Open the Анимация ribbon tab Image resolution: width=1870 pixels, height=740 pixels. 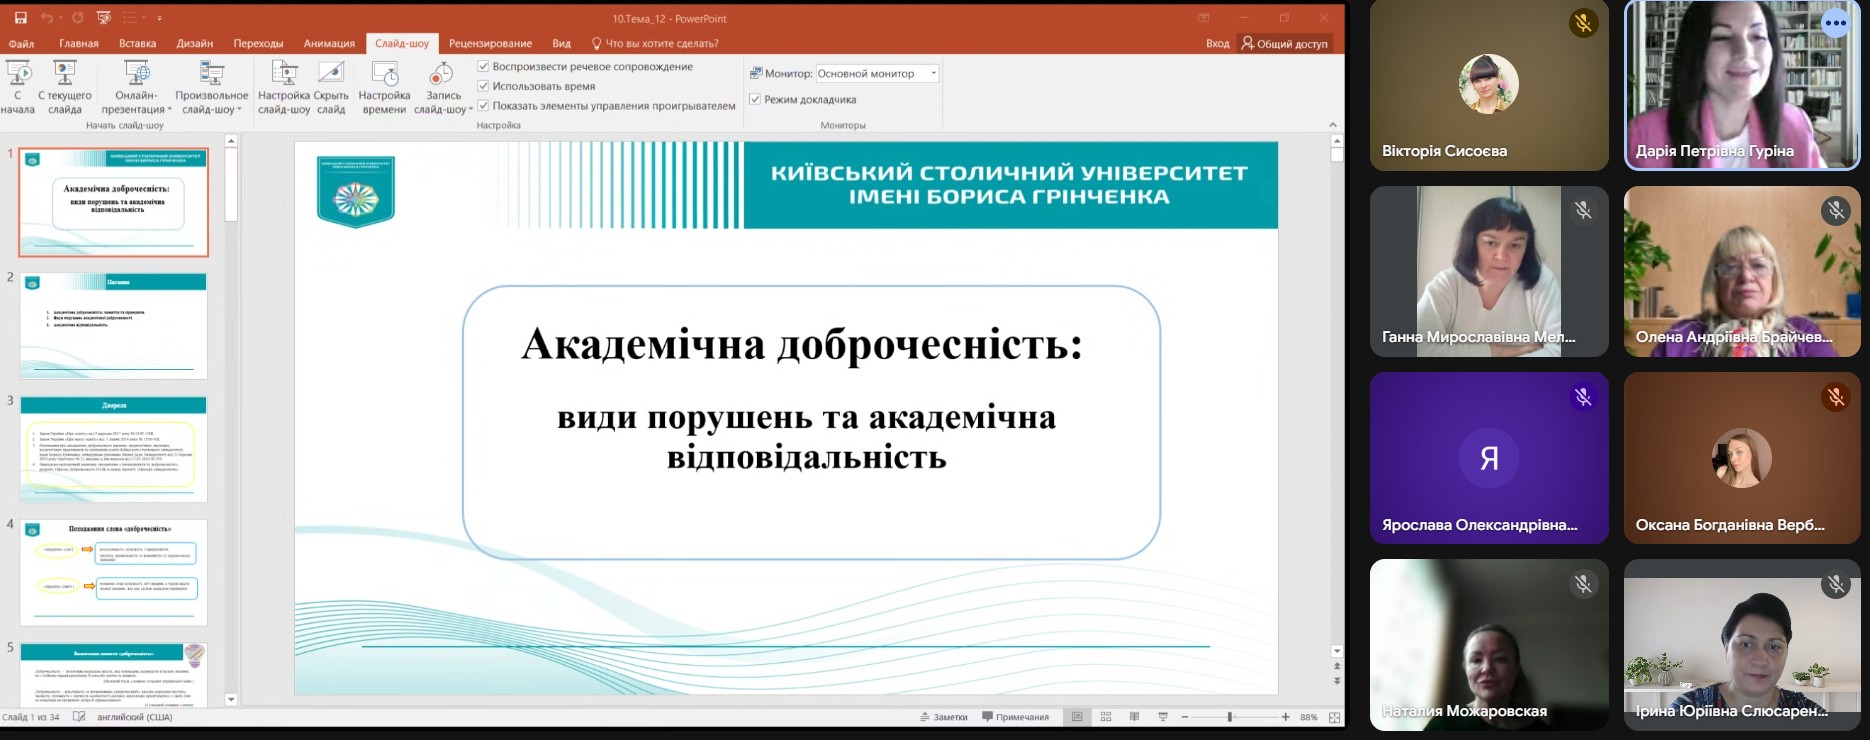329,44
